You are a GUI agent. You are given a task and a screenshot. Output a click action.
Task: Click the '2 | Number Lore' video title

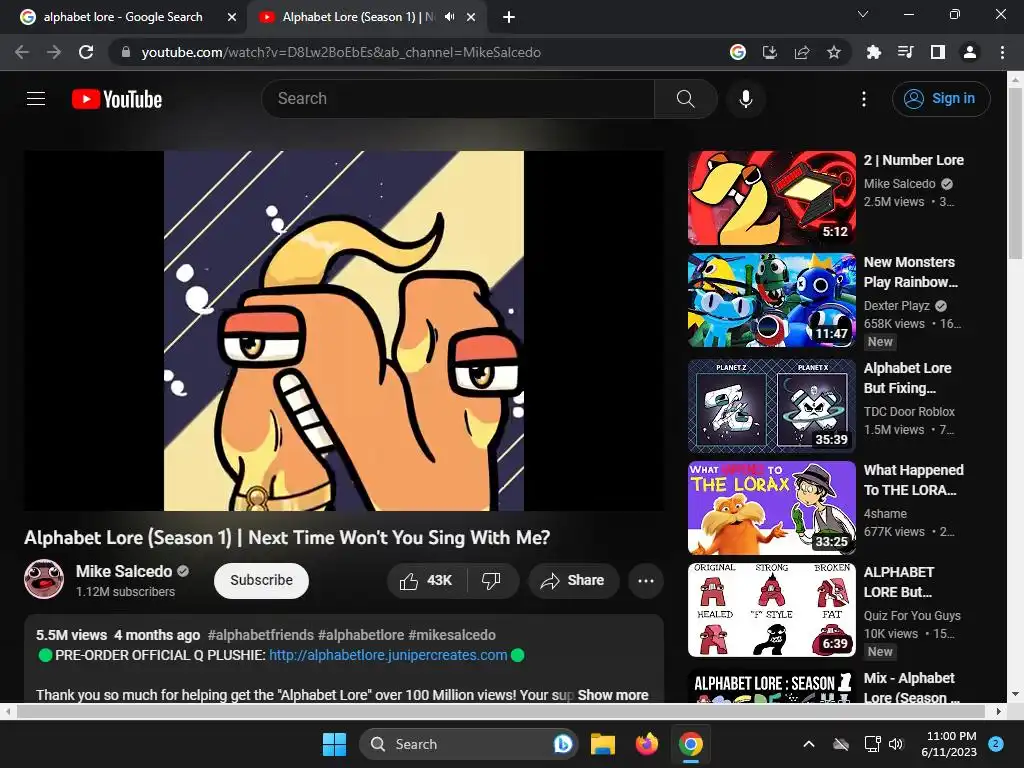(914, 160)
